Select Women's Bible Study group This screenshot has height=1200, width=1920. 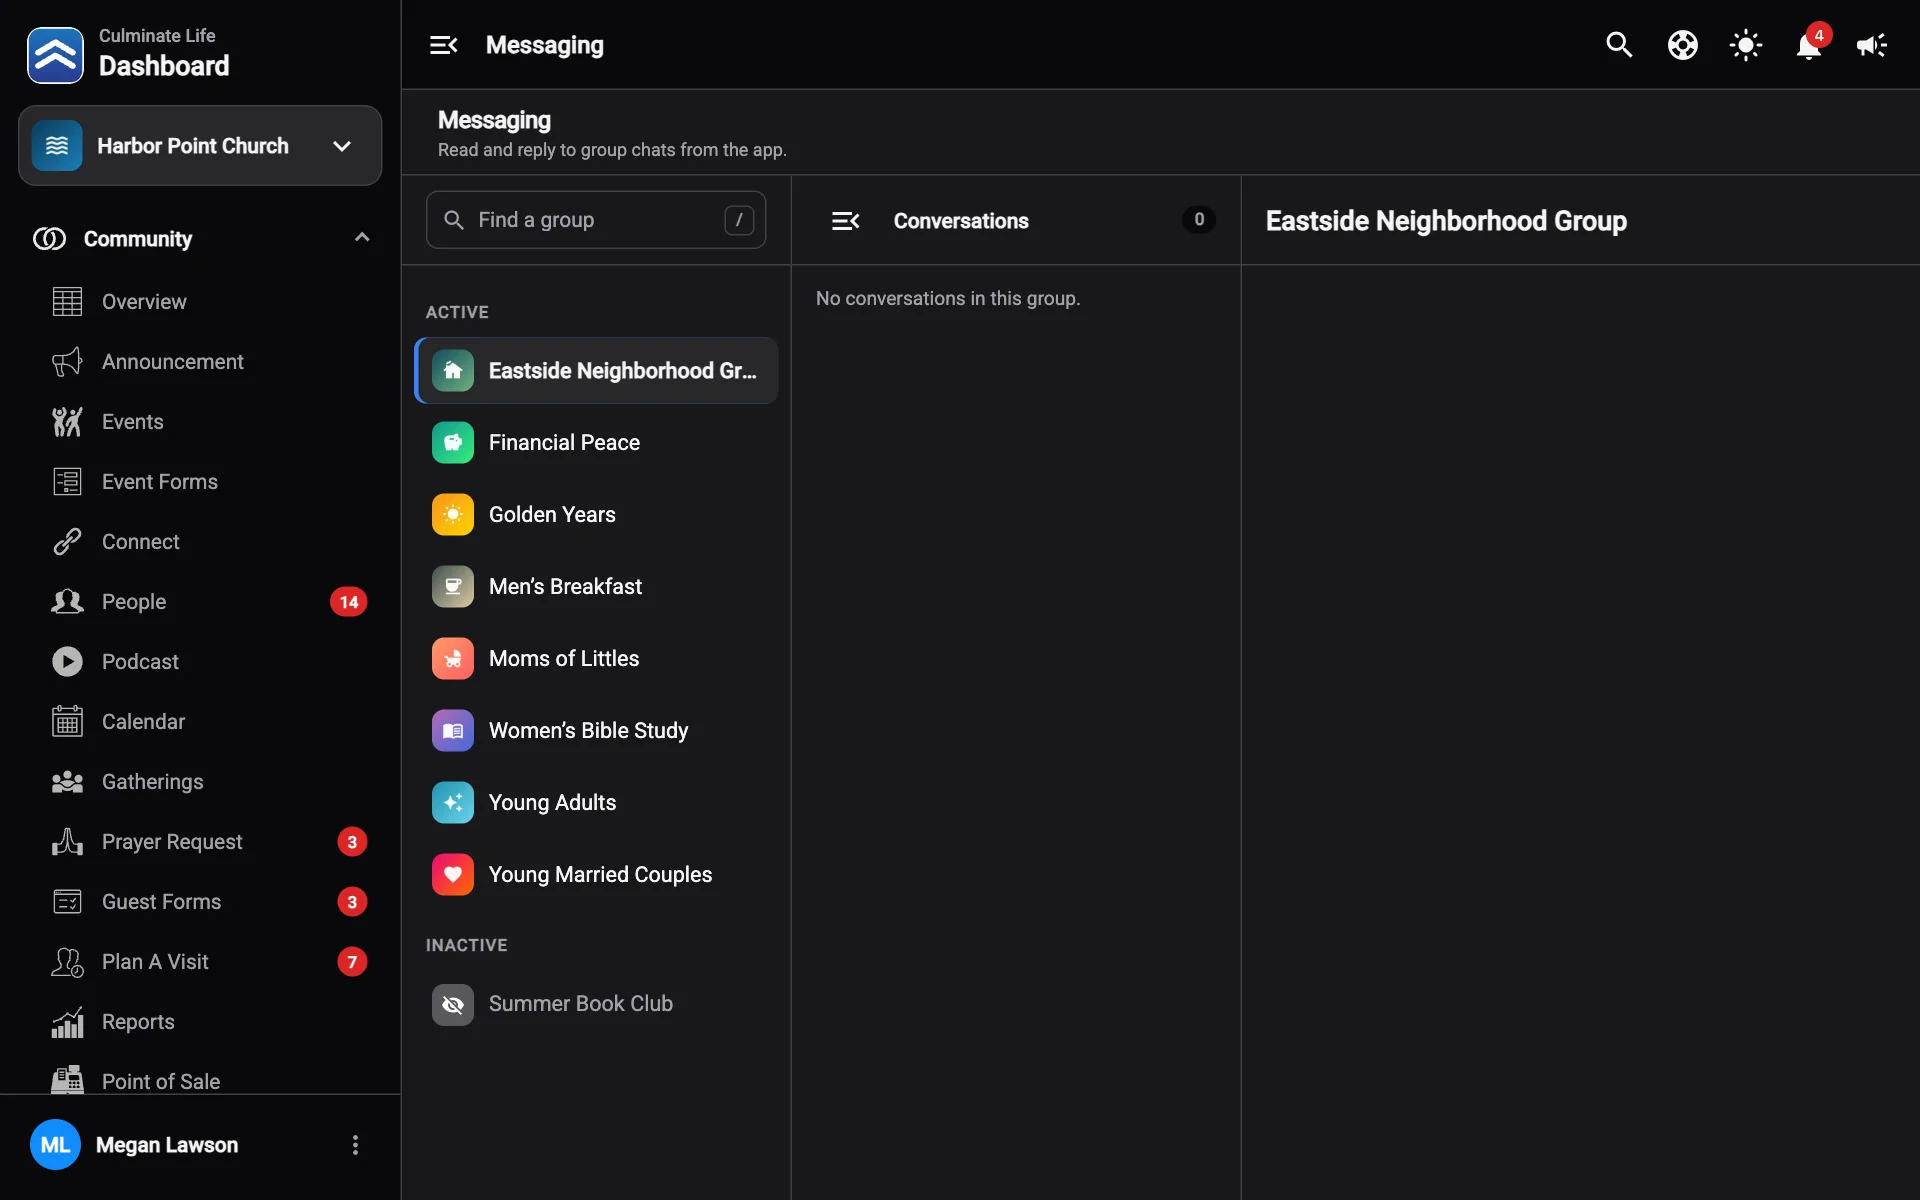pyautogui.click(x=596, y=731)
